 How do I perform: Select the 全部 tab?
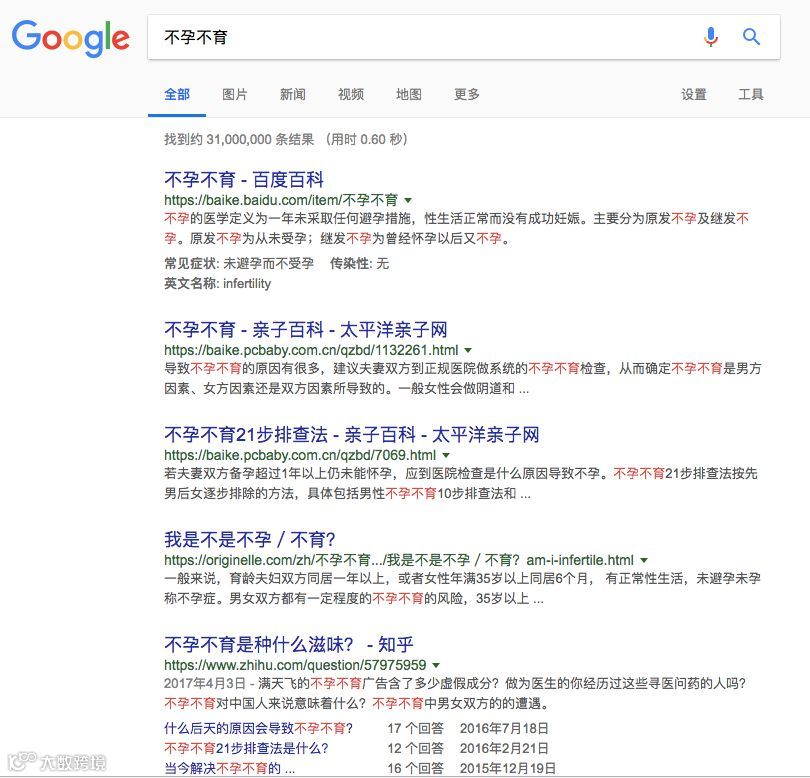177,95
